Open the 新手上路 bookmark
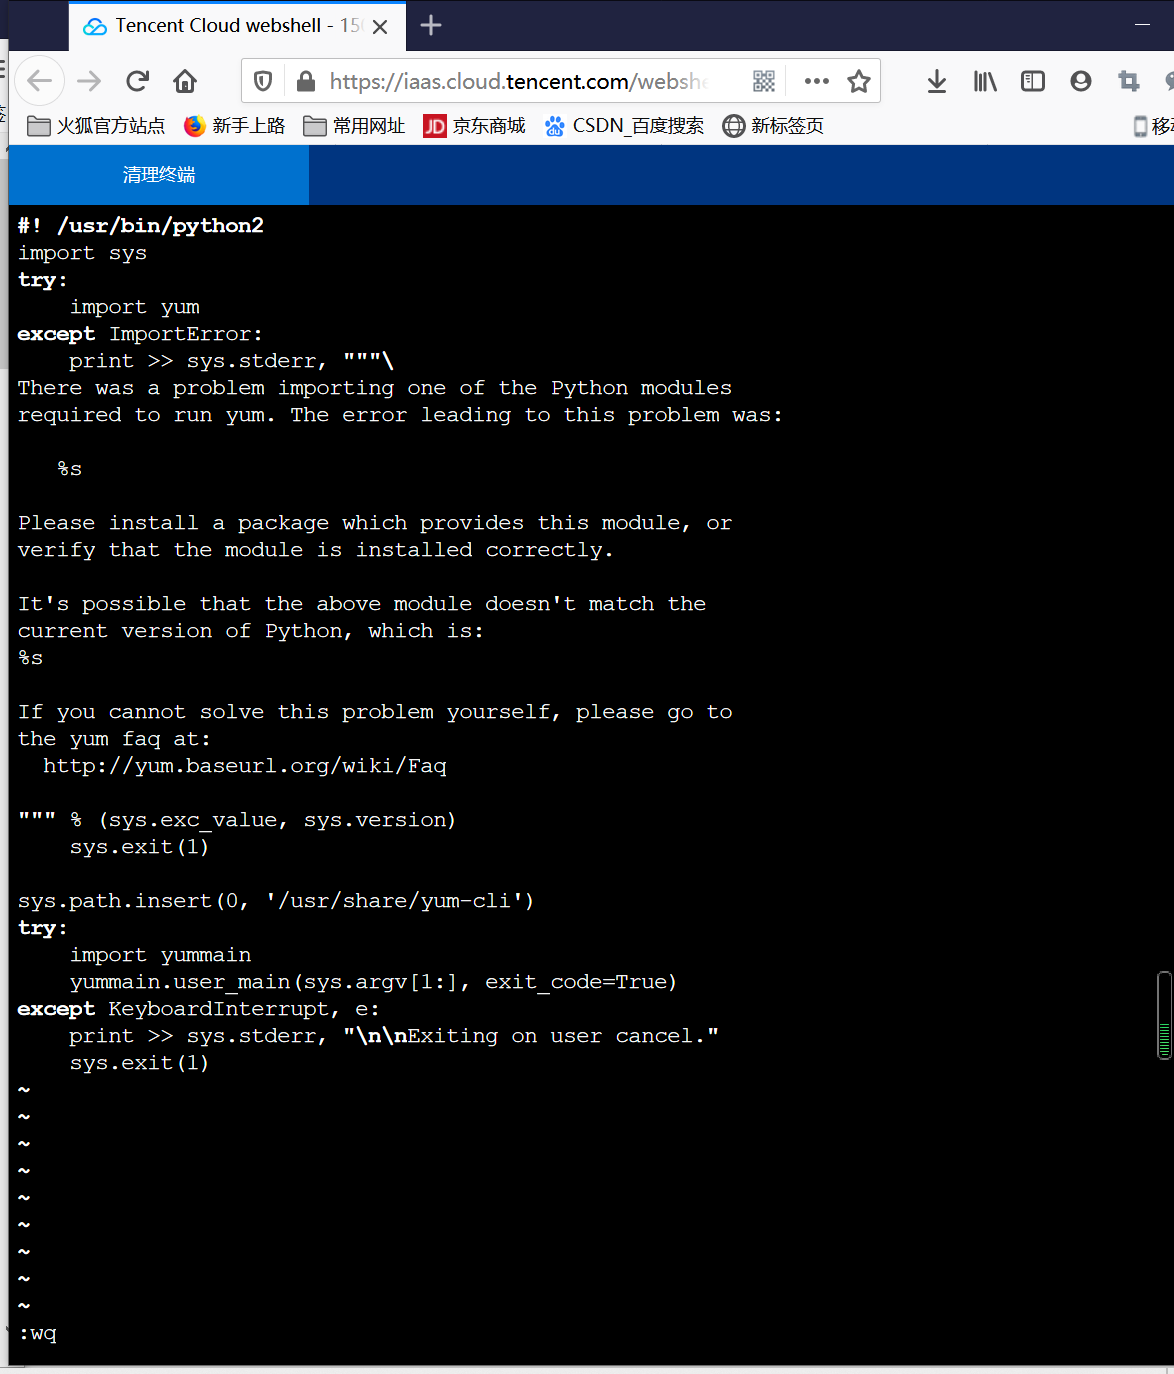 click(x=235, y=126)
